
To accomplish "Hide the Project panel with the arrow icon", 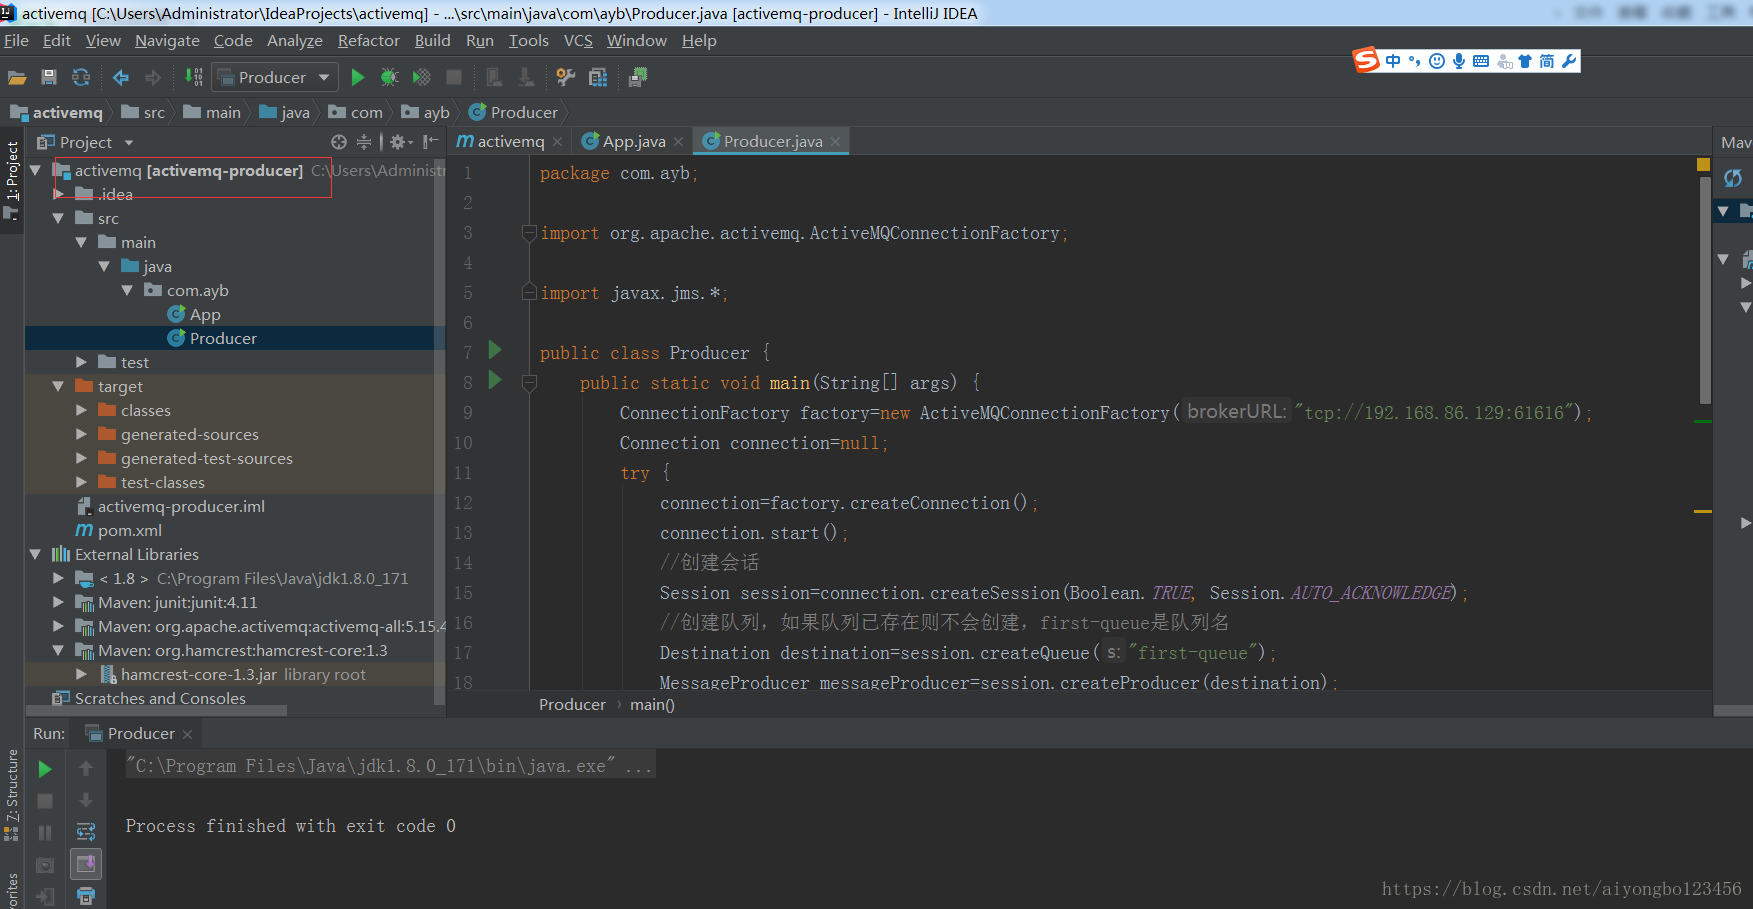I will click(x=430, y=142).
